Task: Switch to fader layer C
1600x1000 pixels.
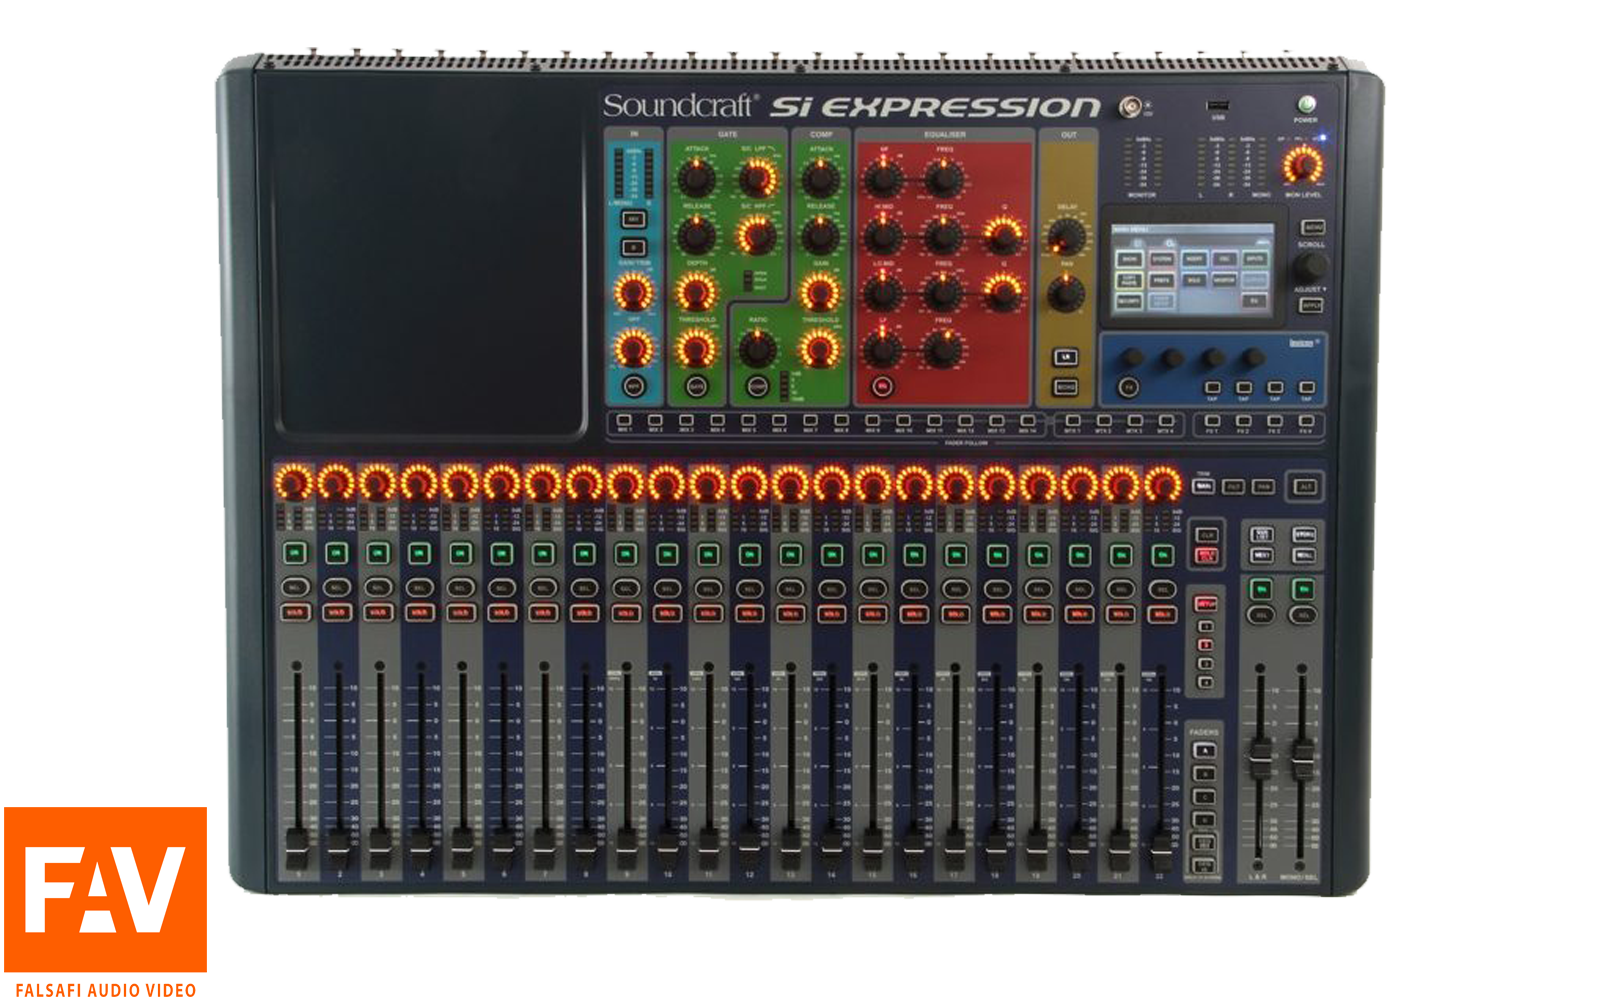Action: [x=1205, y=797]
